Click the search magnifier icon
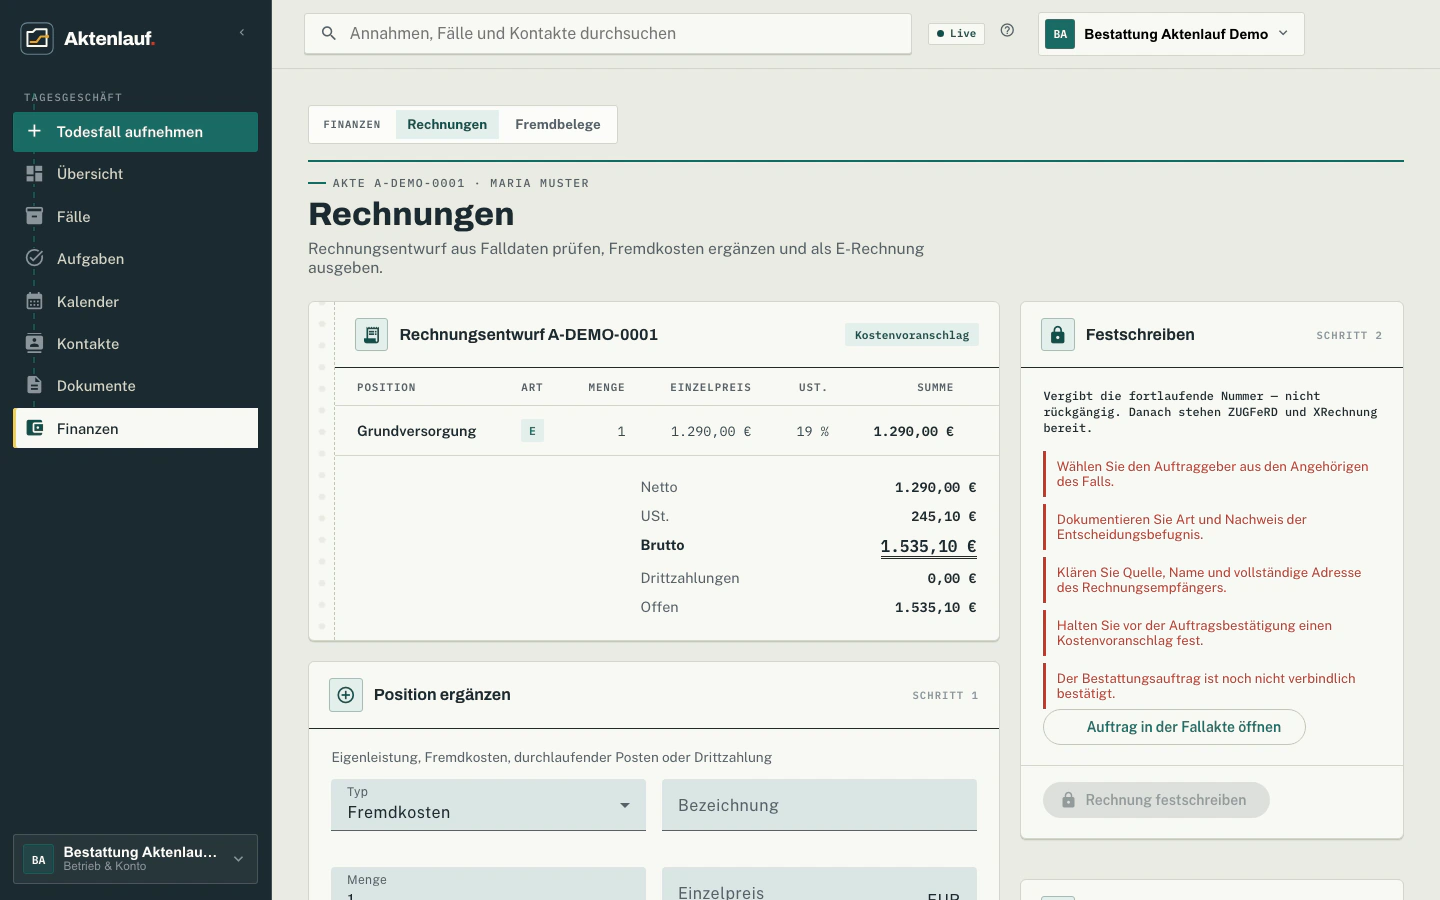The width and height of the screenshot is (1440, 900). 328,34
